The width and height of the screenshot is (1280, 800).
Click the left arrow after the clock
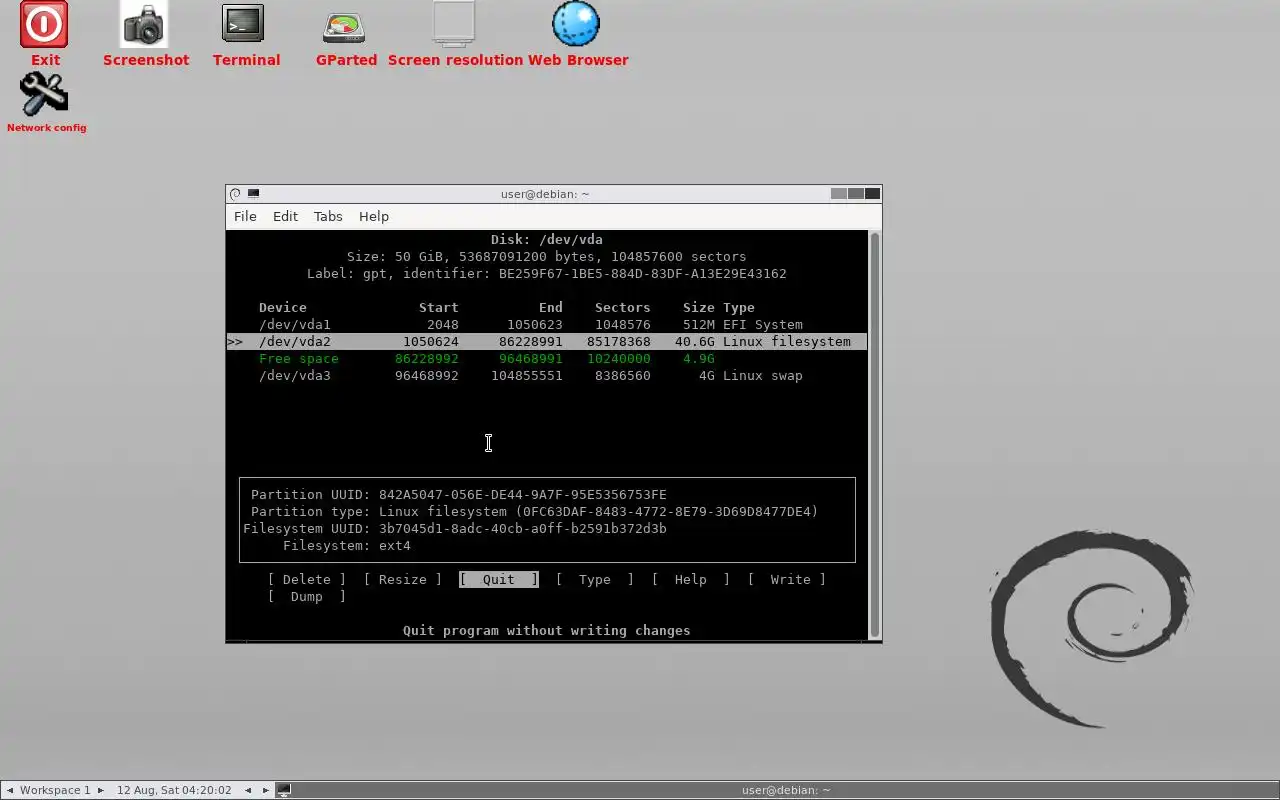click(248, 790)
